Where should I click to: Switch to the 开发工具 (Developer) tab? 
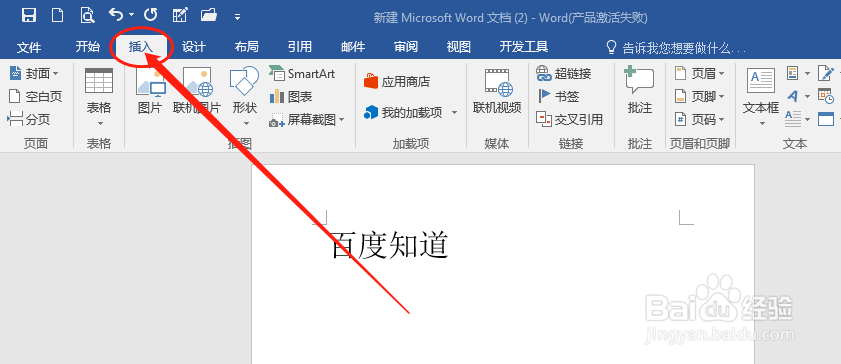point(524,47)
